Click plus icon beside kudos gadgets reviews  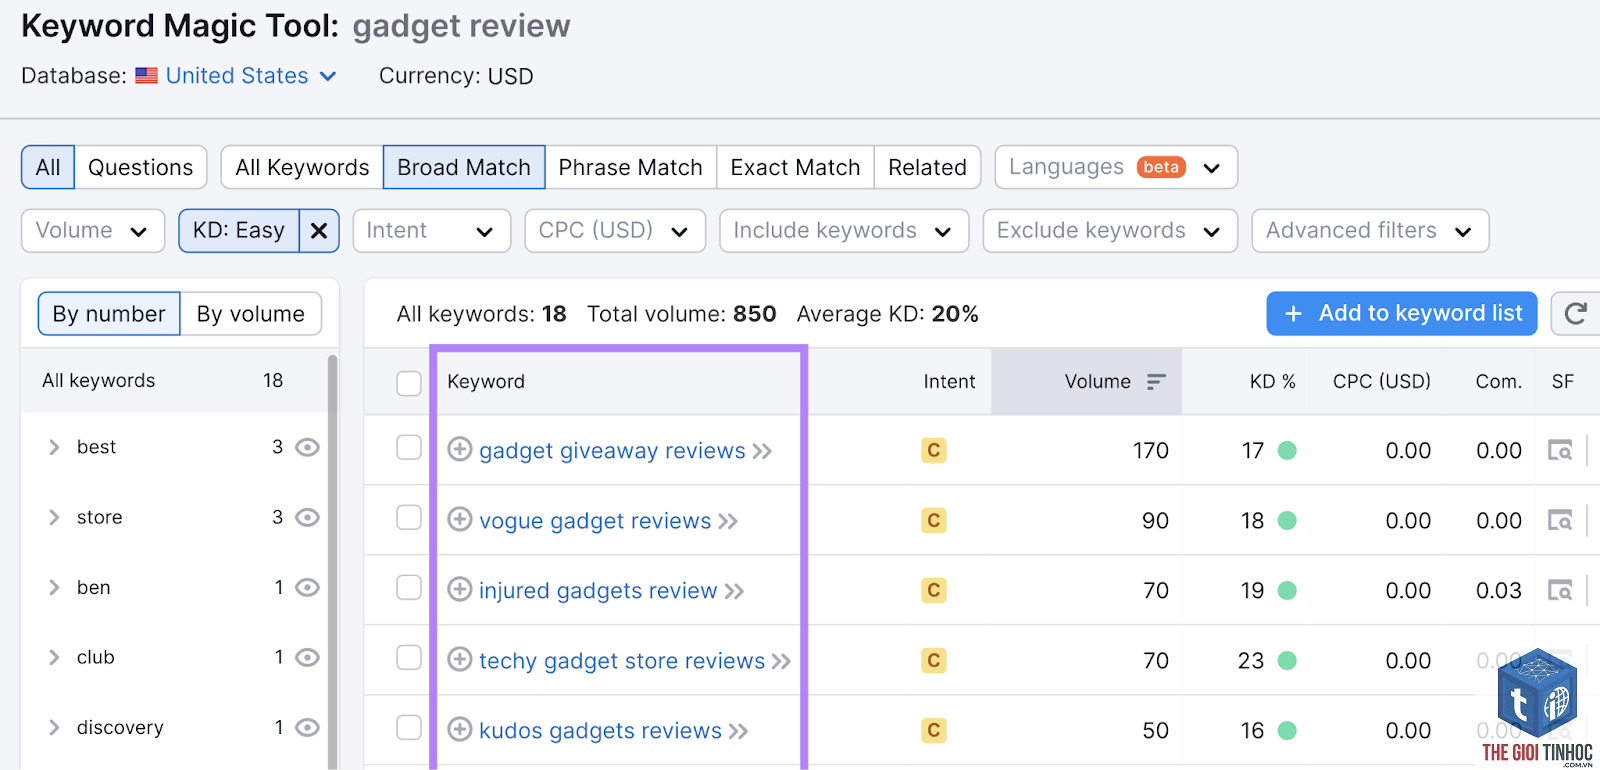coord(460,730)
